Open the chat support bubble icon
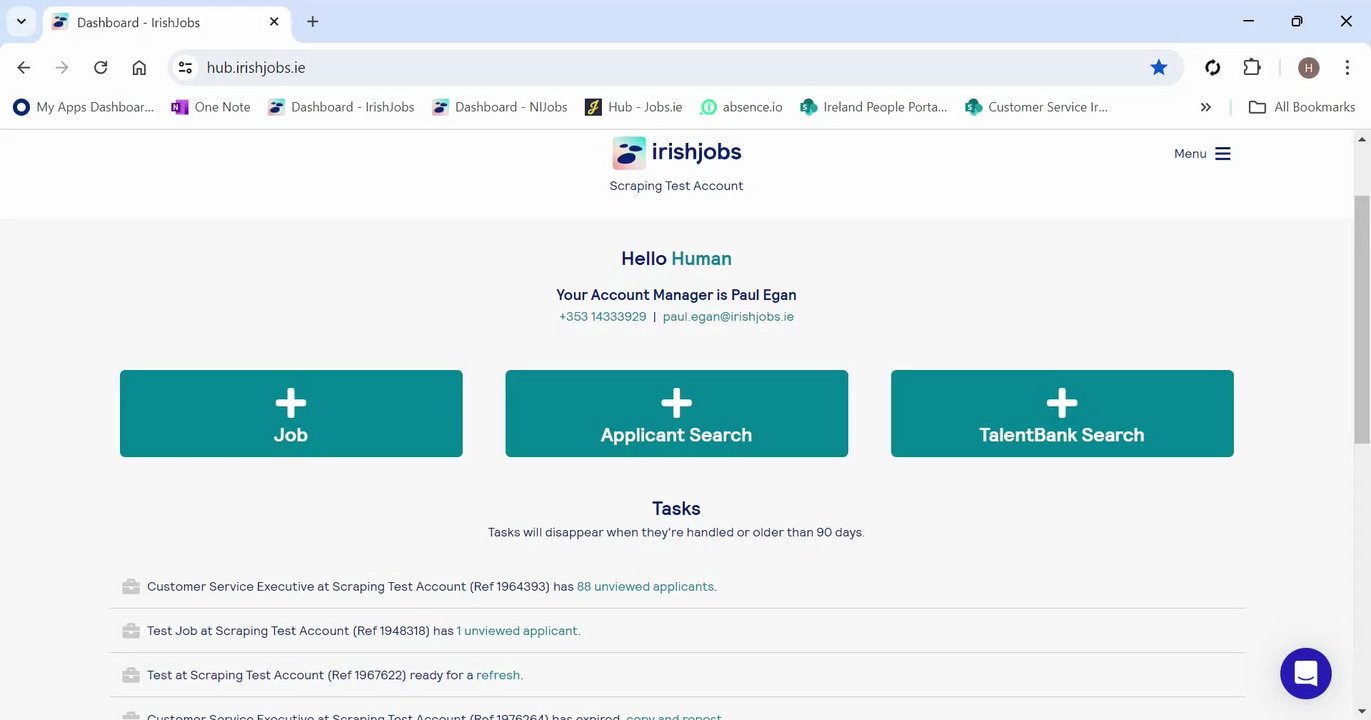Viewport: 1371px width, 720px height. point(1306,673)
